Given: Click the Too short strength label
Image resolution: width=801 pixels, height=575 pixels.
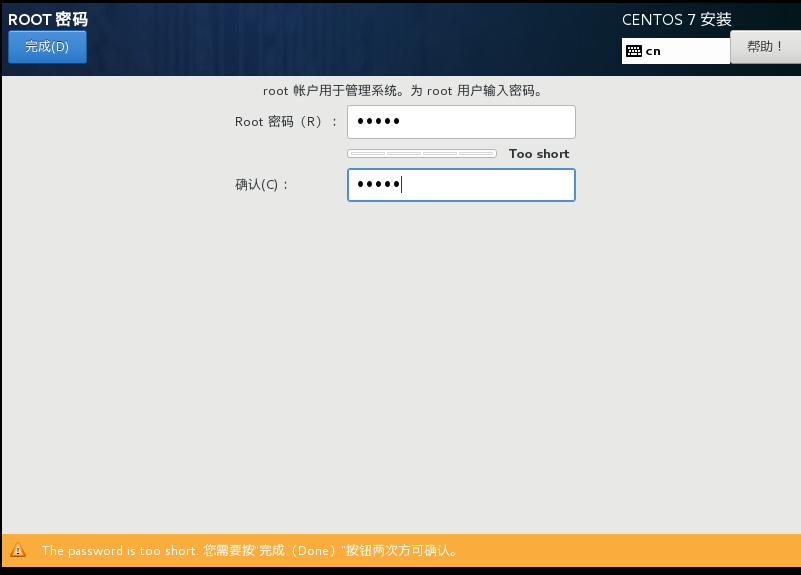Looking at the screenshot, I should point(539,154).
